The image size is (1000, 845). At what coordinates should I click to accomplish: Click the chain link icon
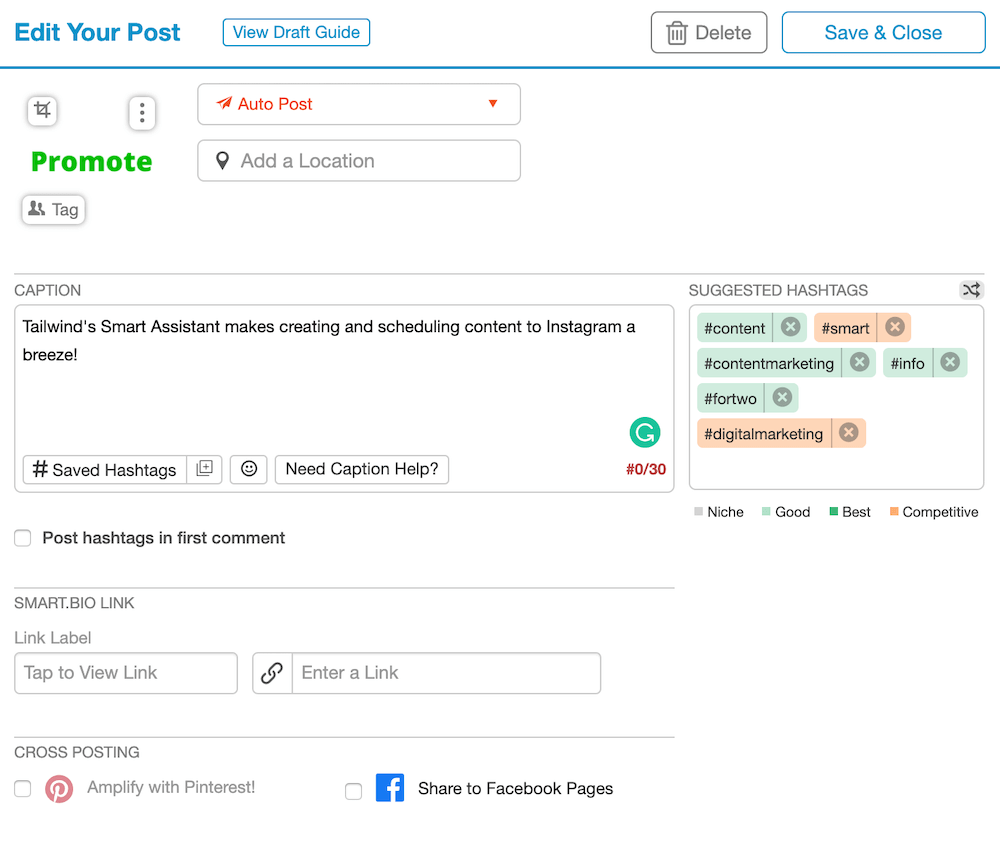click(x=272, y=673)
